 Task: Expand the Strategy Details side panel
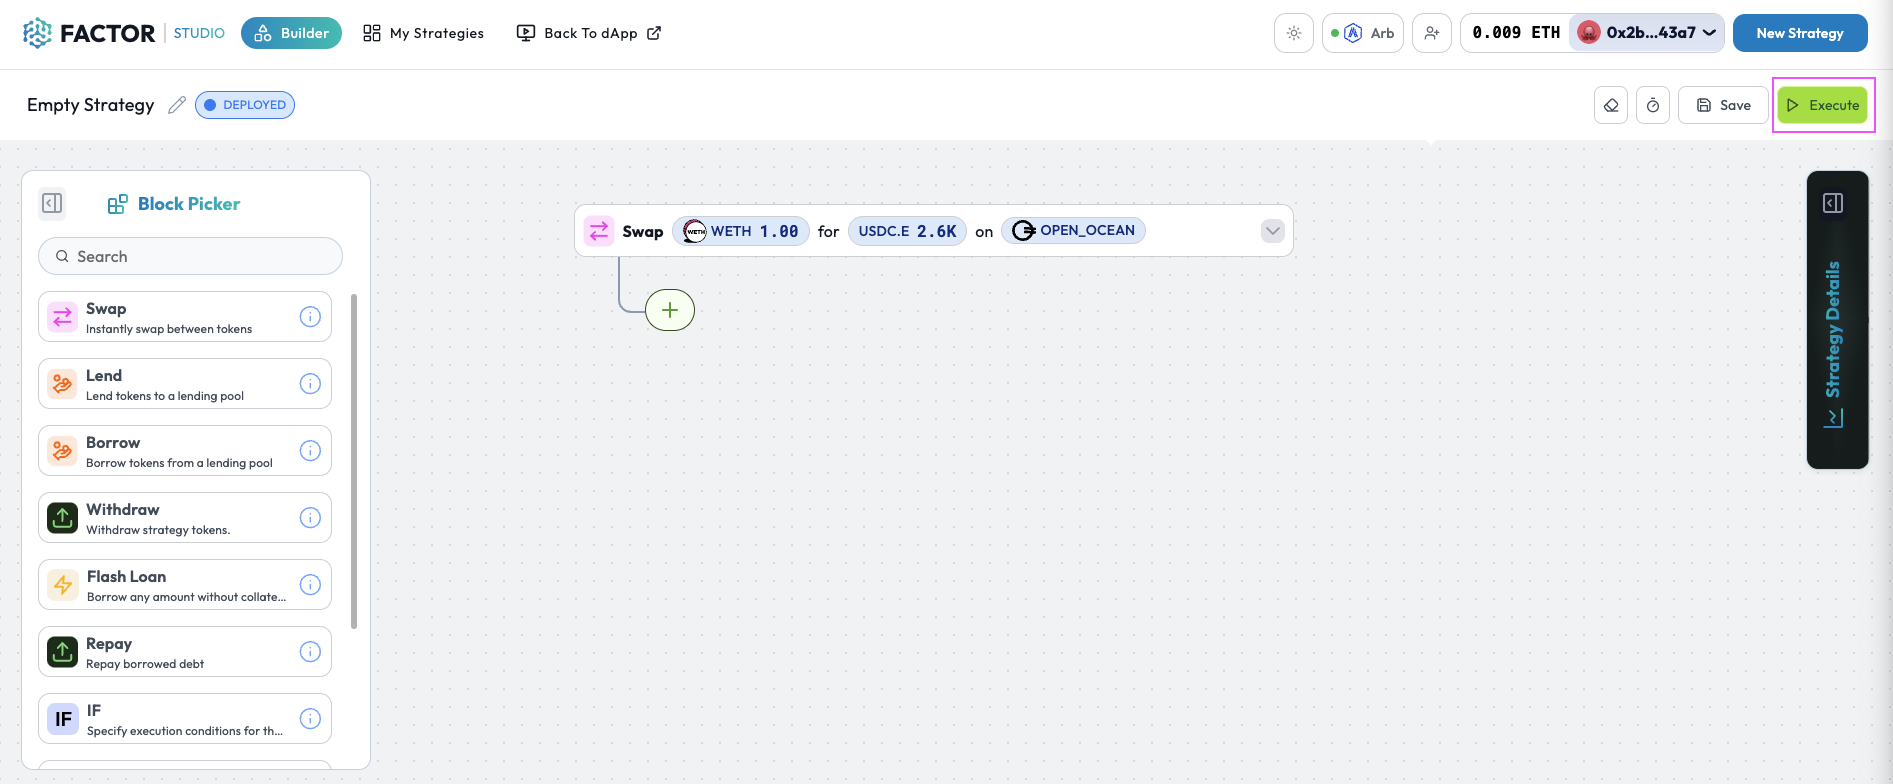pos(1833,203)
